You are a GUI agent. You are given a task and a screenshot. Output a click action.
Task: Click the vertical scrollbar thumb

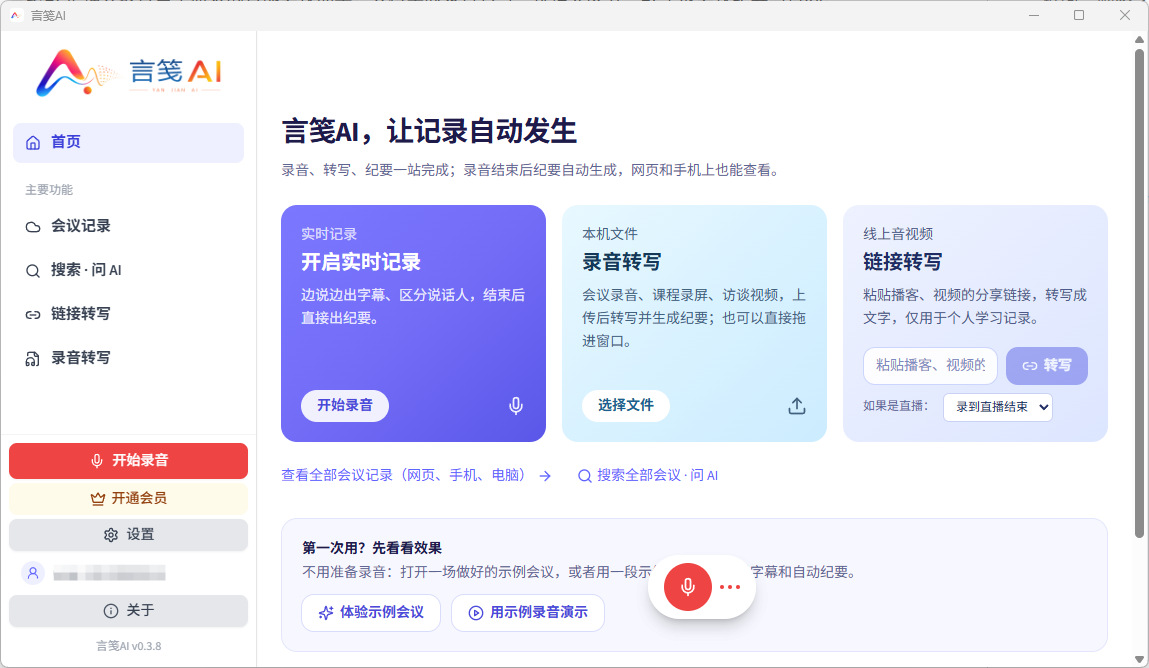click(x=1139, y=293)
